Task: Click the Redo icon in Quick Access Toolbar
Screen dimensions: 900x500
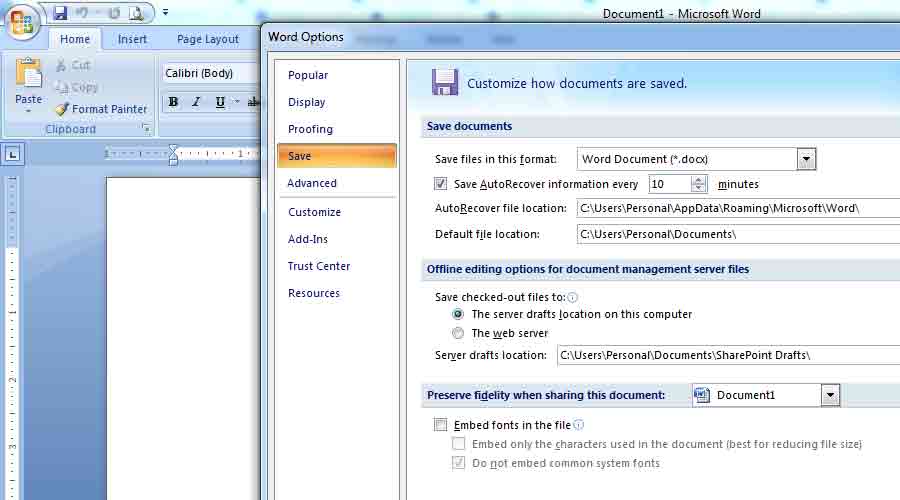Action: click(114, 13)
